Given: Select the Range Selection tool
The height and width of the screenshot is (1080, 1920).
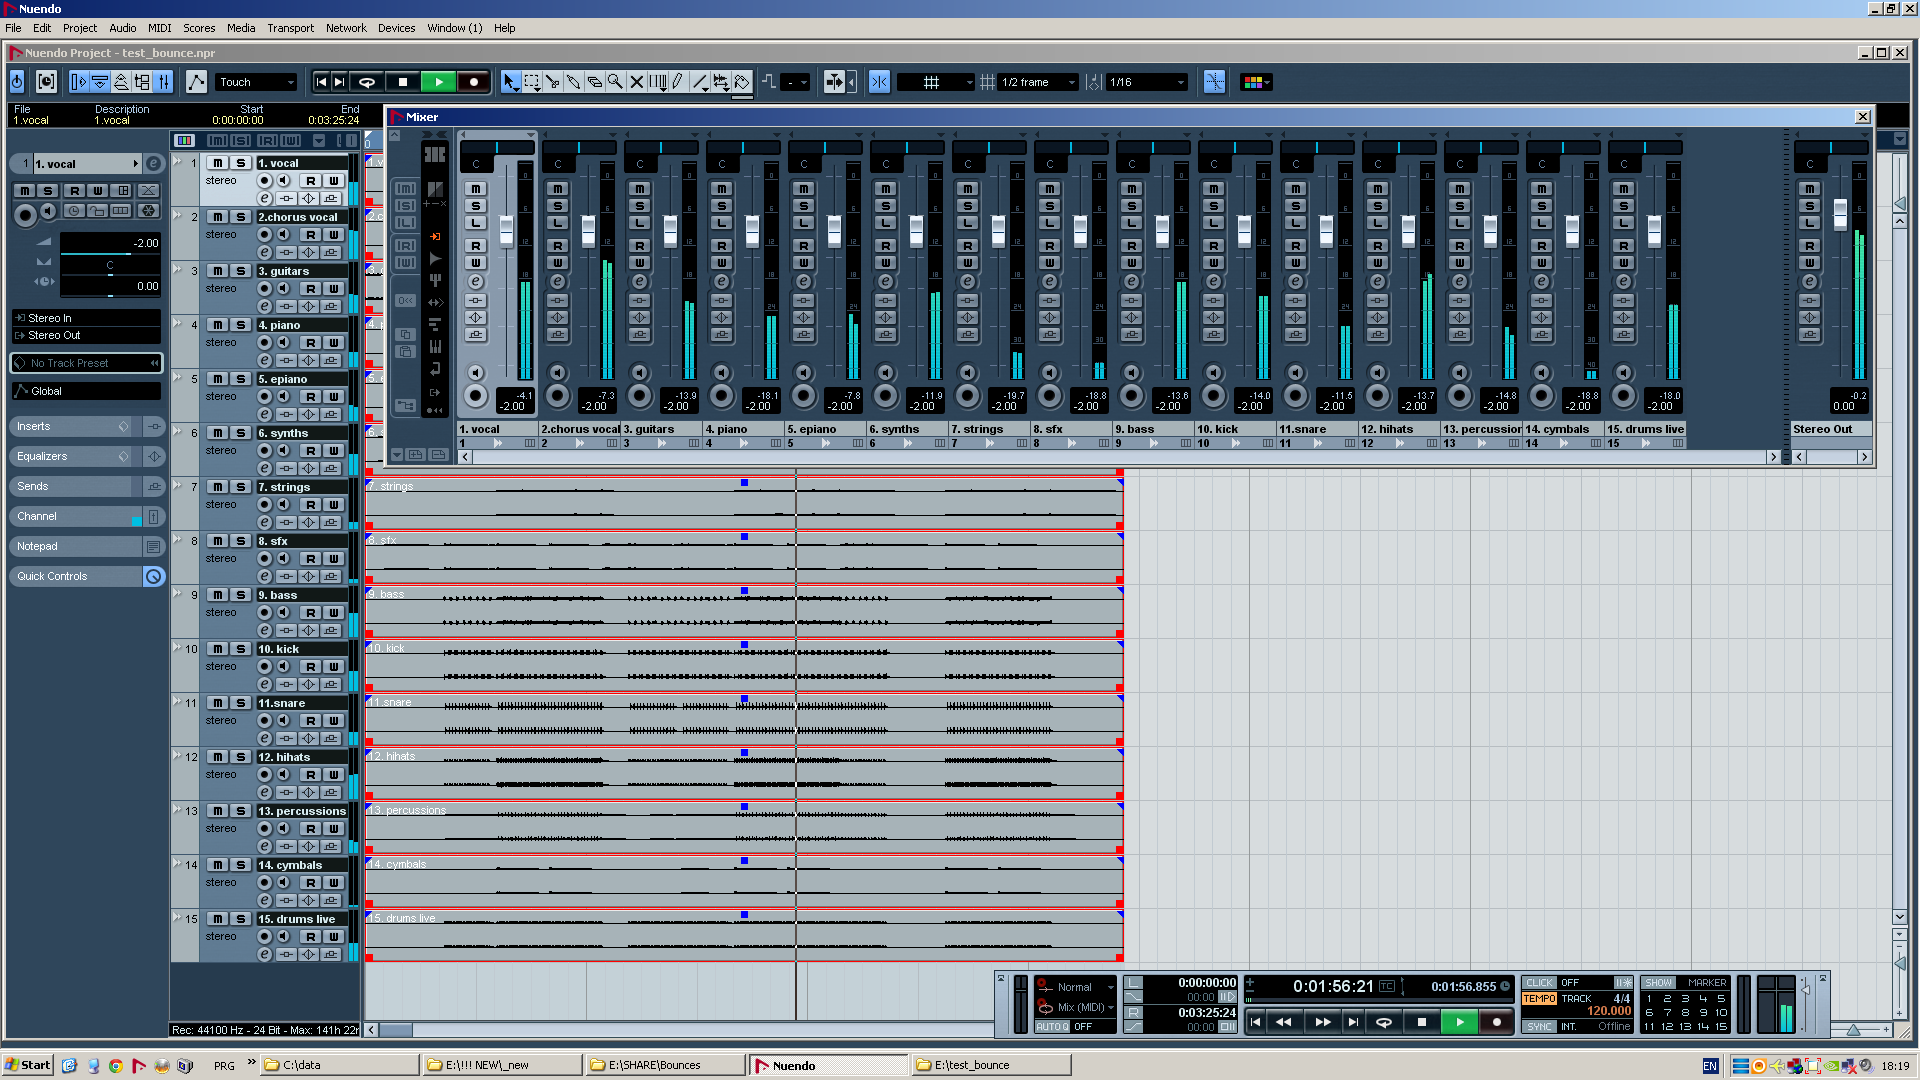Looking at the screenshot, I should coord(532,82).
